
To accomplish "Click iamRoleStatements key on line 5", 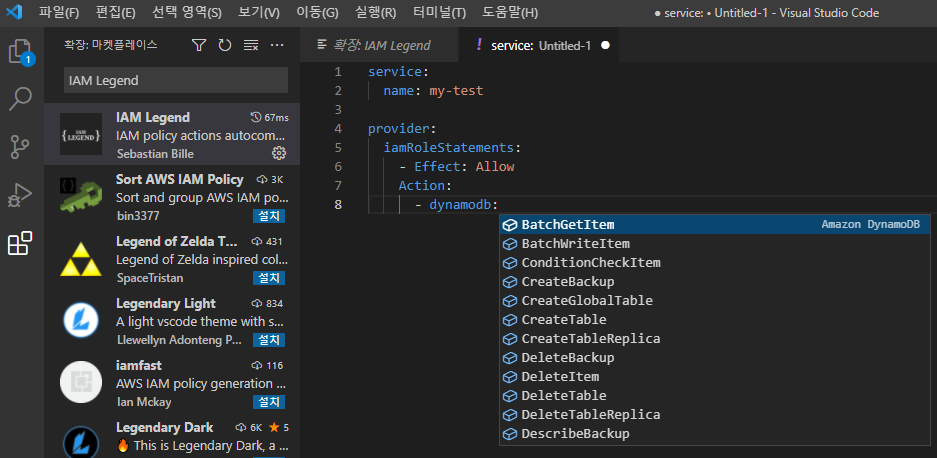I will tap(448, 148).
